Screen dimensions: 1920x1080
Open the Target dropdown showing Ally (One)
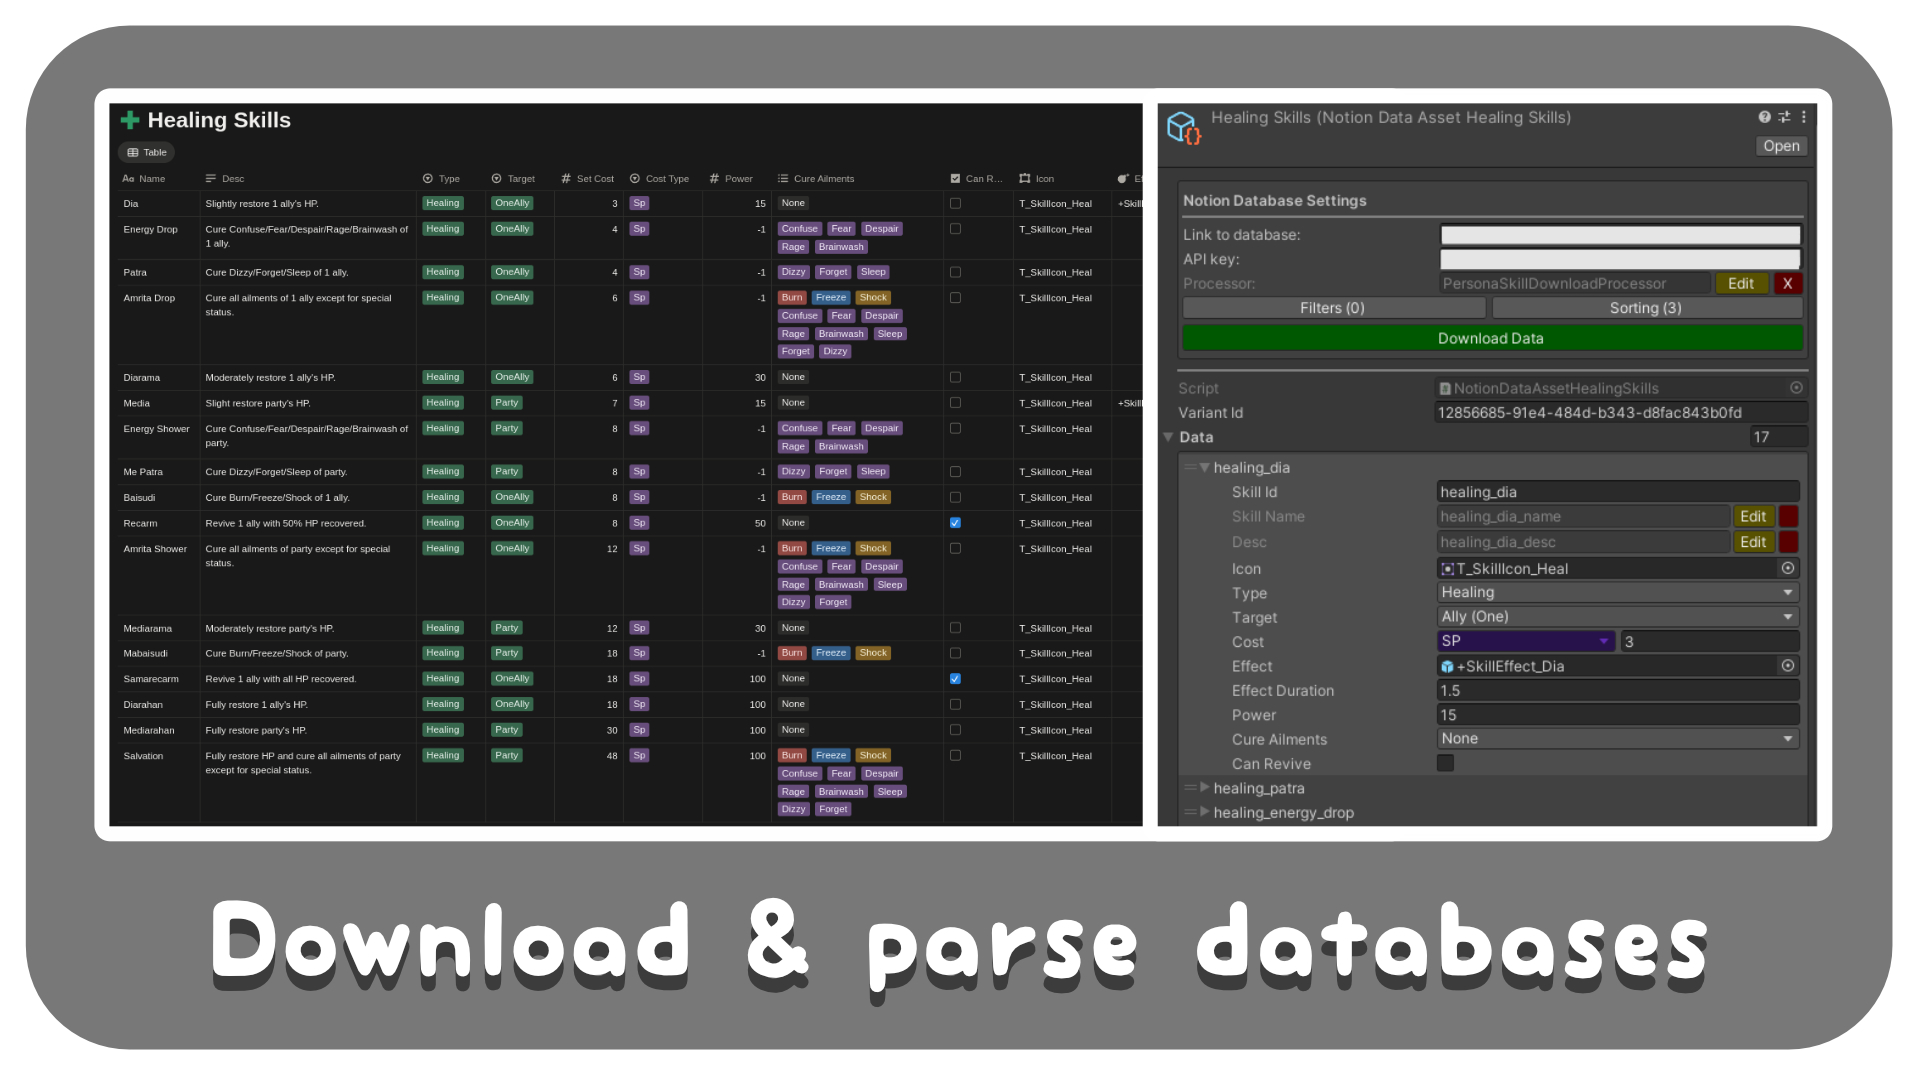pyautogui.click(x=1618, y=617)
